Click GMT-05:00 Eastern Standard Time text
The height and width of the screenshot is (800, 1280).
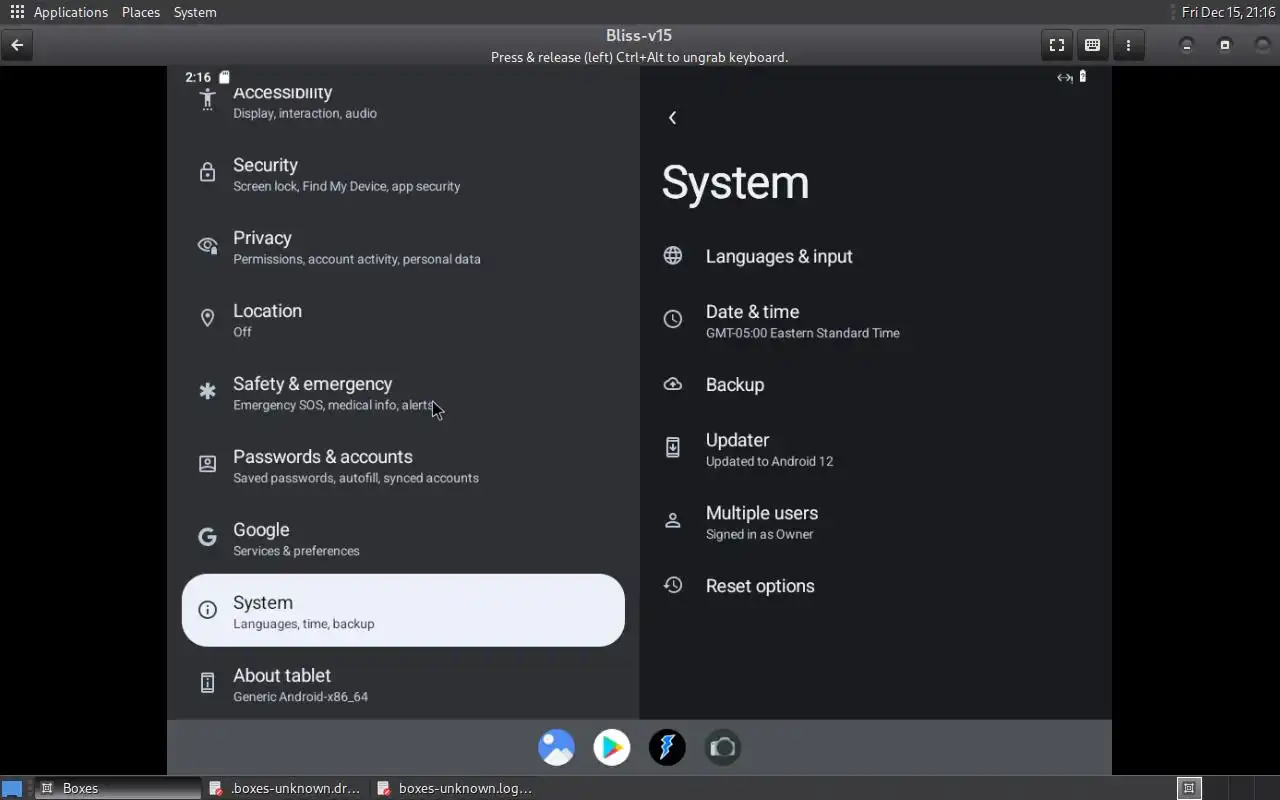[802, 333]
